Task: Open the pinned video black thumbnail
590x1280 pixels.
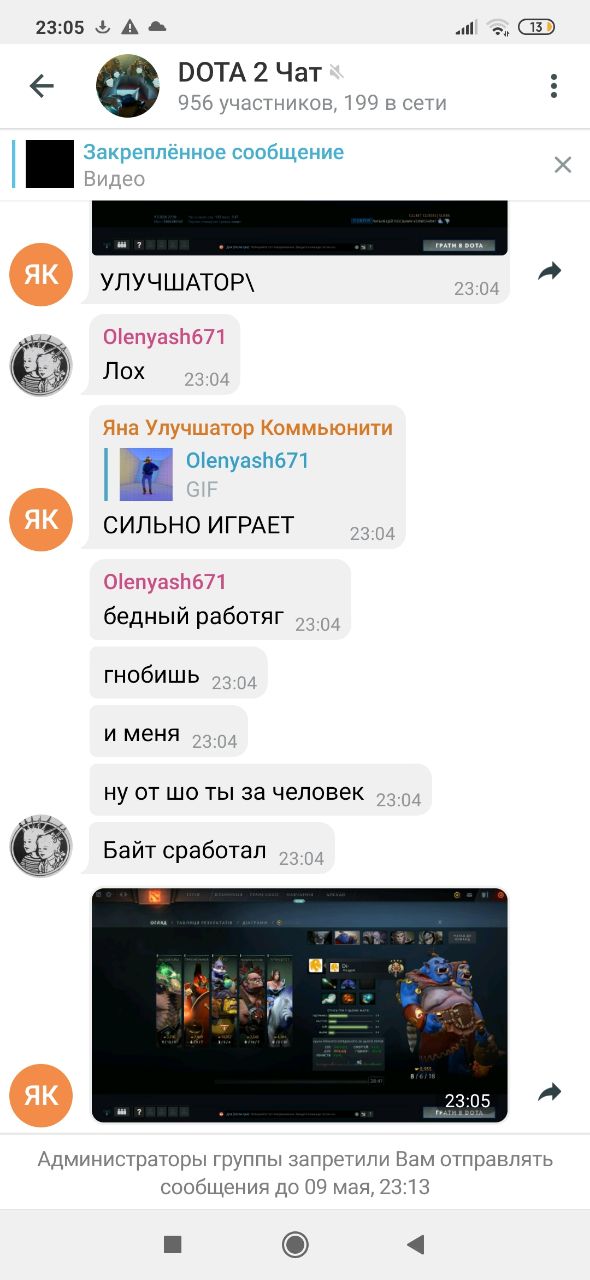Action: click(x=50, y=165)
